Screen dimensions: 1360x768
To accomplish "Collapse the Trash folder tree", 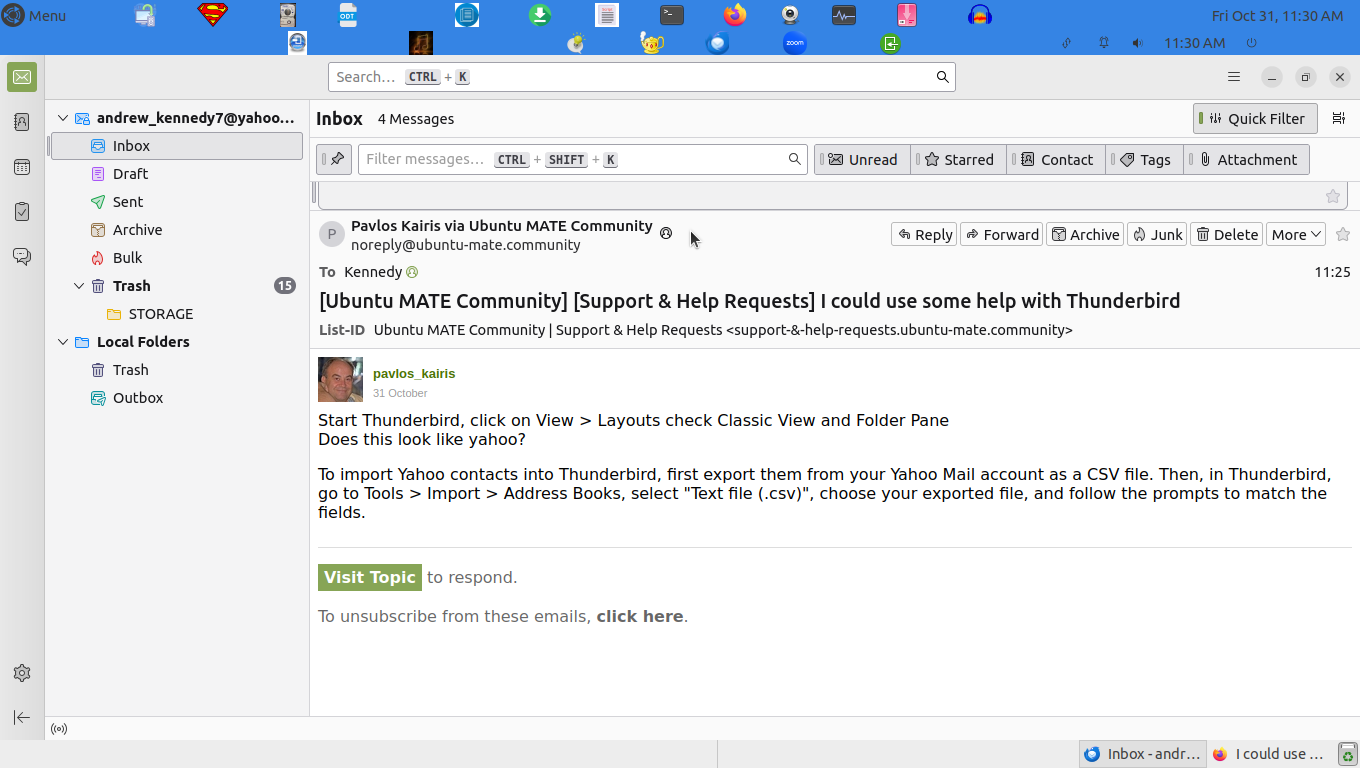I will coord(79,286).
